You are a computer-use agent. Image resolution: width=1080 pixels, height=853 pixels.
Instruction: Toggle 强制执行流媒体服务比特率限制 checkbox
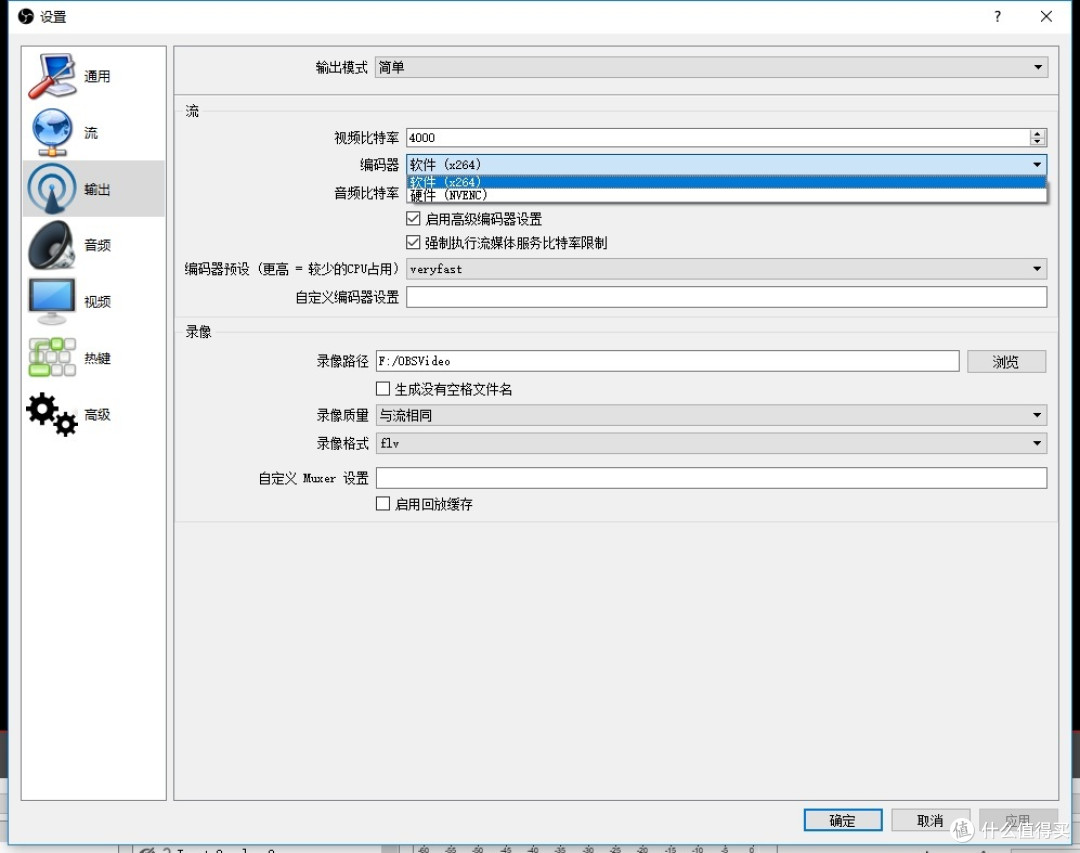click(413, 243)
